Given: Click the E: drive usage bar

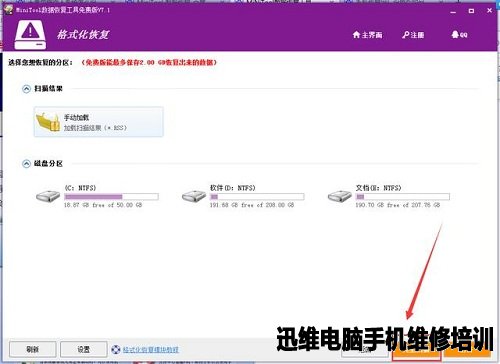Looking at the screenshot, I should click(x=403, y=197).
